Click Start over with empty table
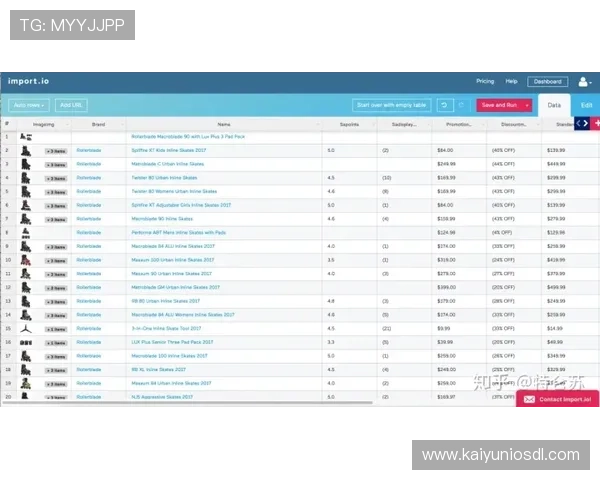 pos(391,105)
